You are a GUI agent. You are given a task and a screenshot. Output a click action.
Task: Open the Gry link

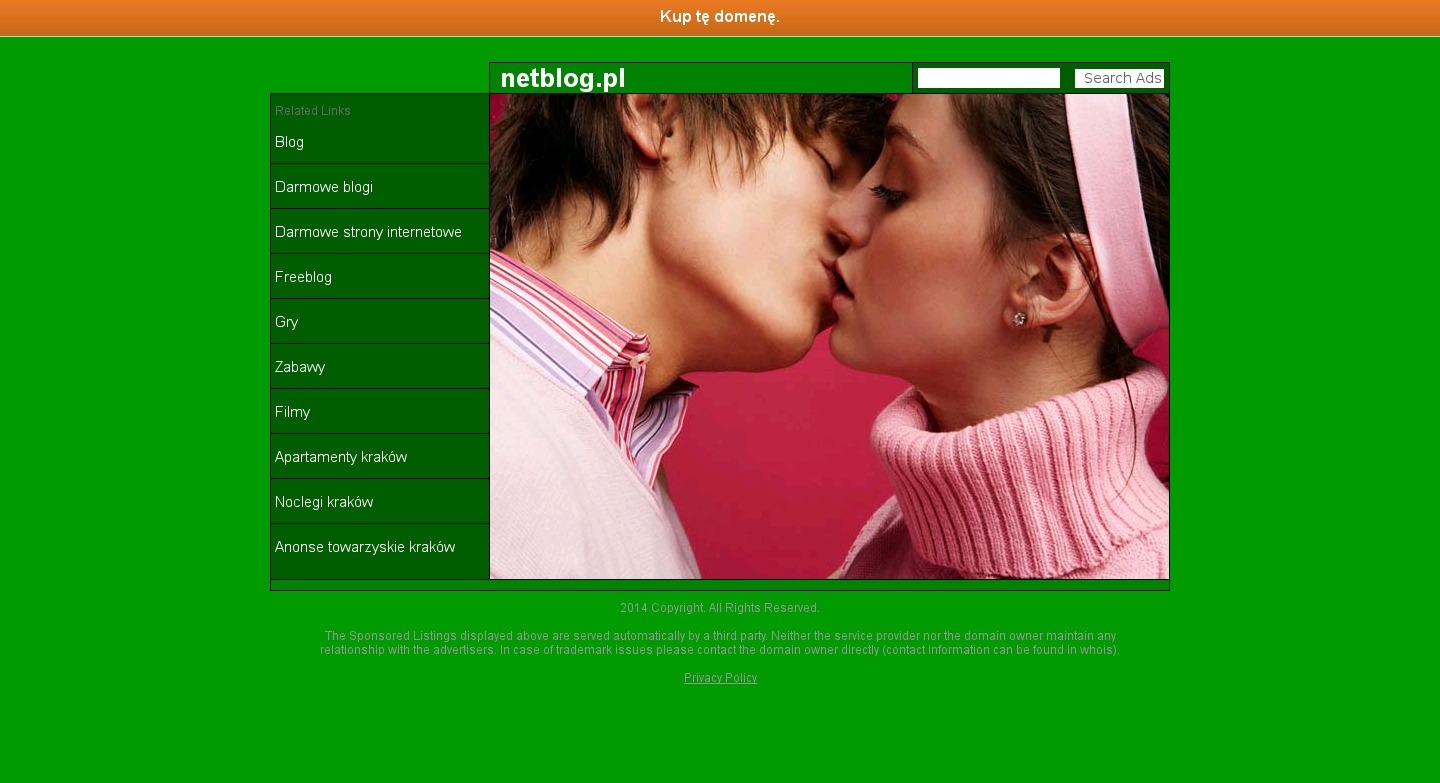(286, 322)
